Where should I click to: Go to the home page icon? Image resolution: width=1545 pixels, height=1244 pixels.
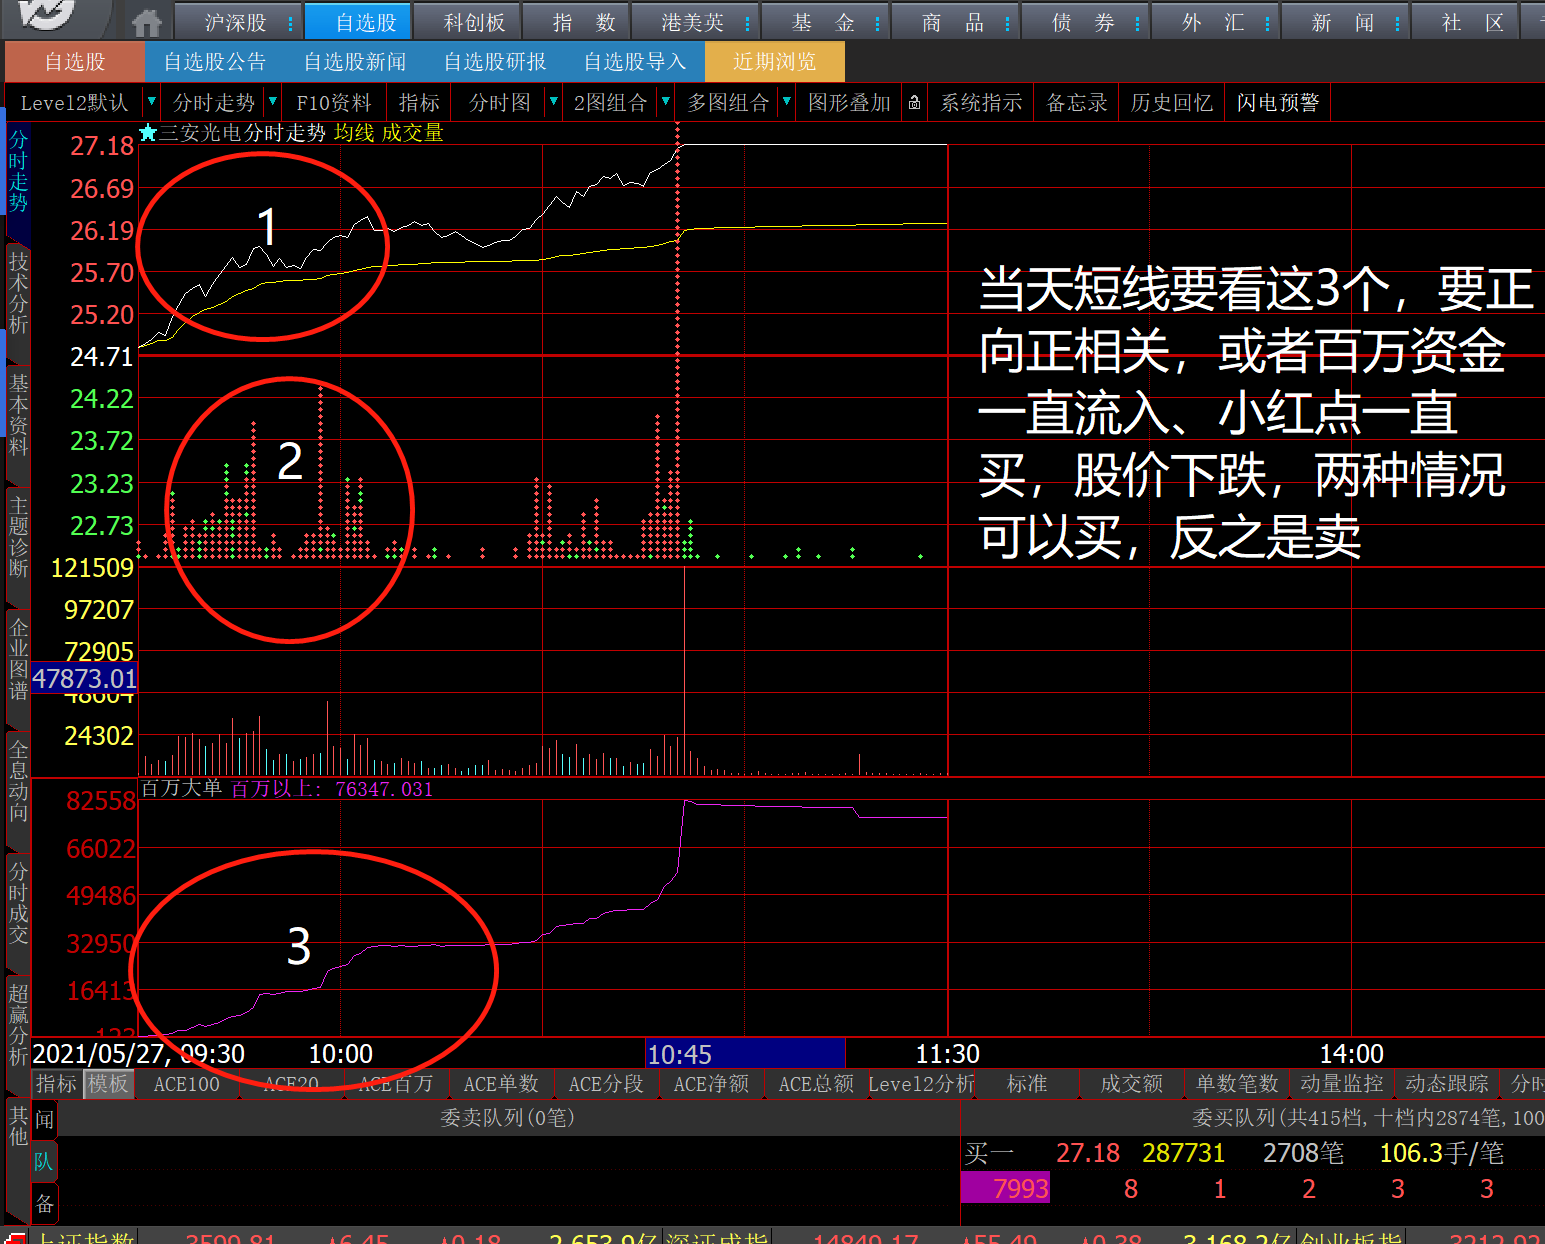pyautogui.click(x=147, y=22)
